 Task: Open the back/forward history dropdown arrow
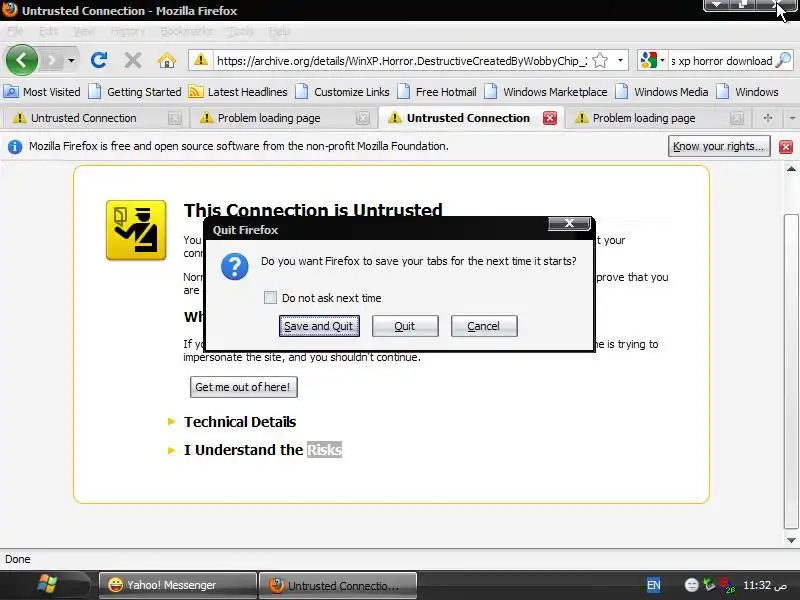71,61
